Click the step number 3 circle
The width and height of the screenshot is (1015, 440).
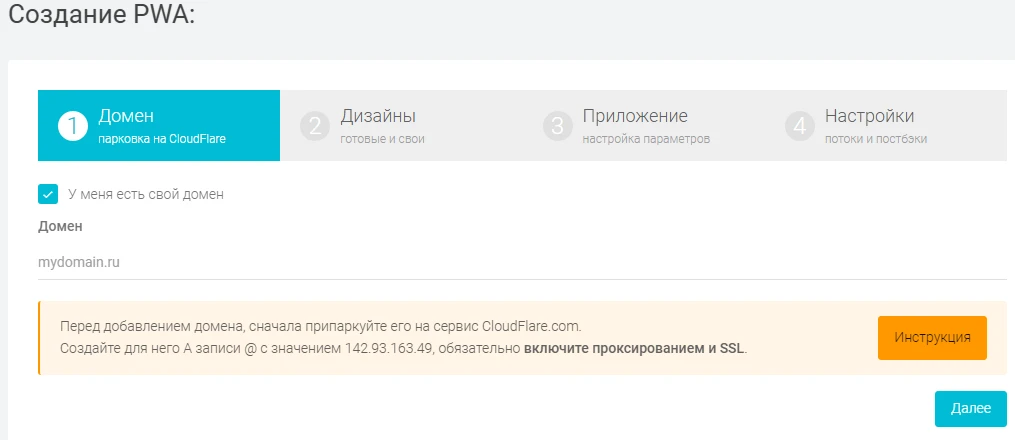pyautogui.click(x=557, y=126)
